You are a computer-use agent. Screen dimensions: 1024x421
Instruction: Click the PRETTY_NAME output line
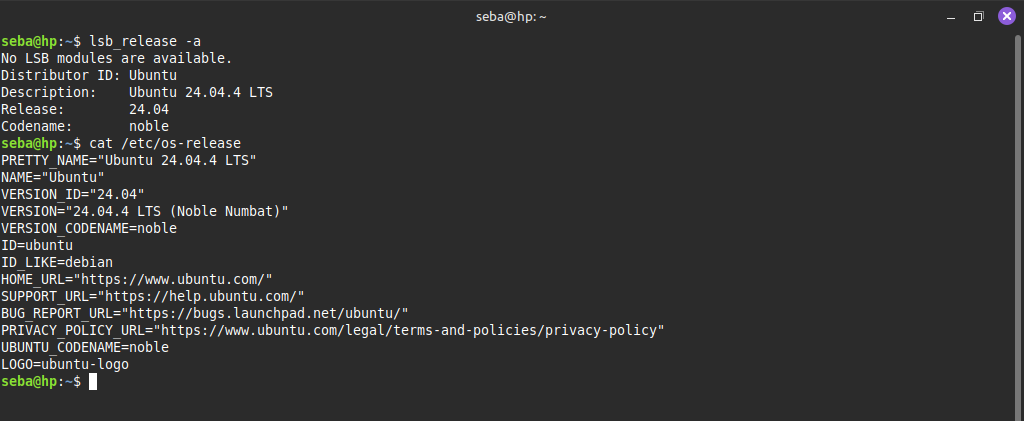click(x=130, y=160)
